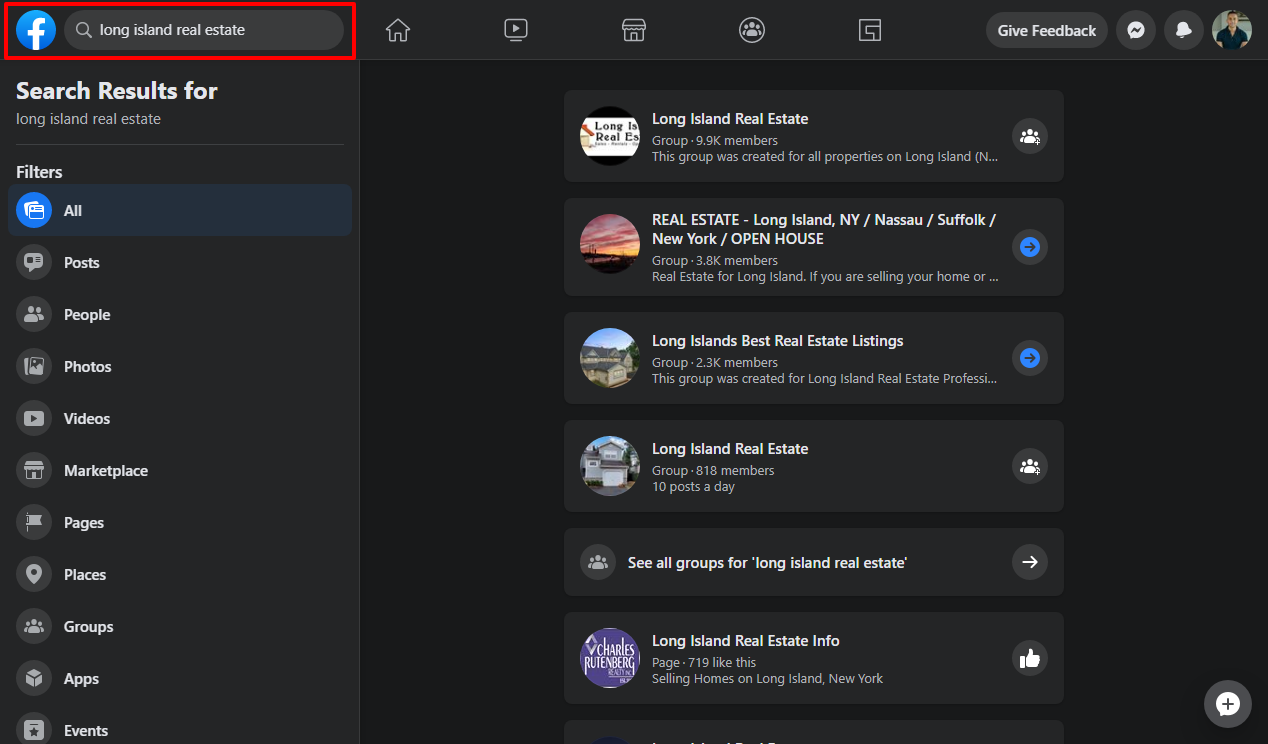Click the new message plus button
This screenshot has height=744, width=1268.
point(1228,704)
